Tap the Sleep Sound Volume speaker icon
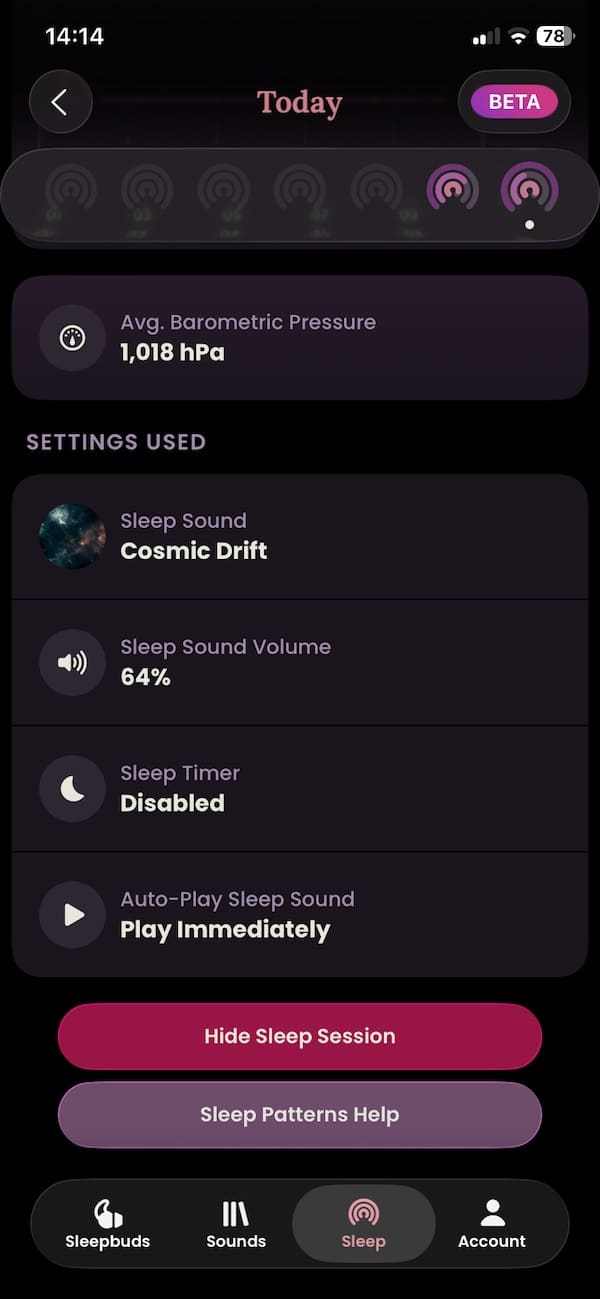The height and width of the screenshot is (1299, 600). pyautogui.click(x=72, y=662)
